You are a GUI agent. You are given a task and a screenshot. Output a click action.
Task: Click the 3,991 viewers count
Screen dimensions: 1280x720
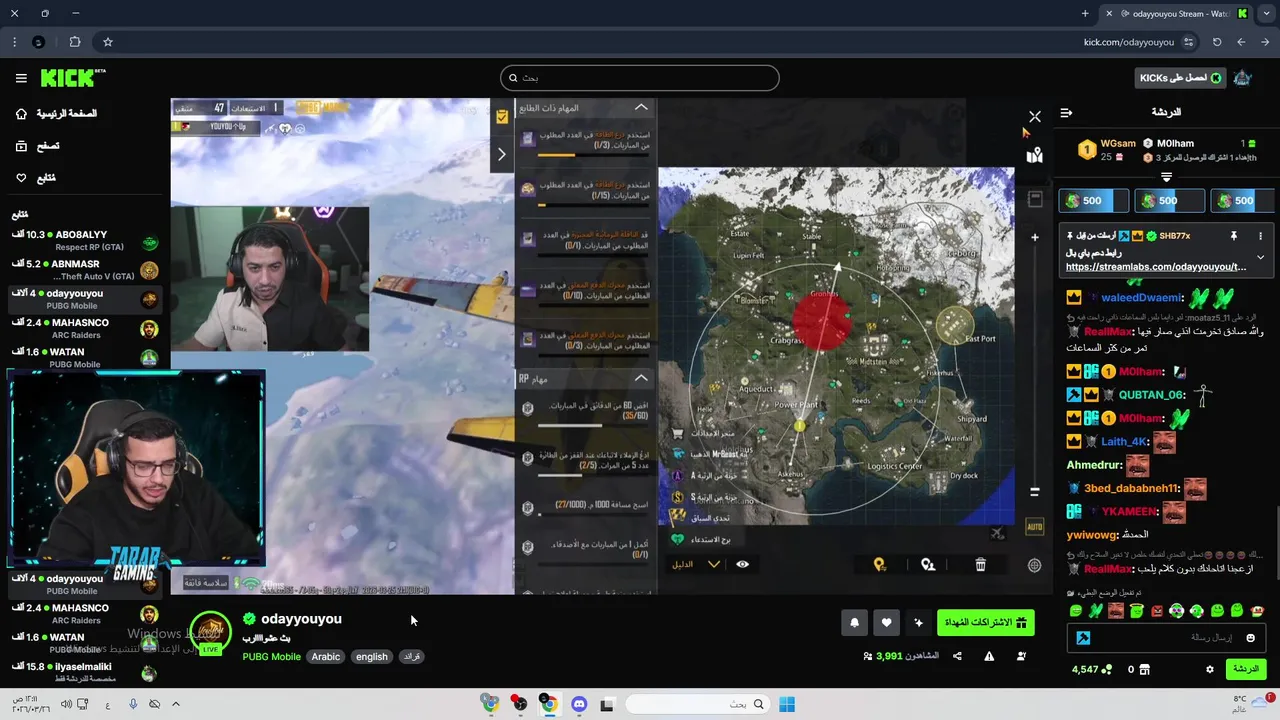point(888,656)
